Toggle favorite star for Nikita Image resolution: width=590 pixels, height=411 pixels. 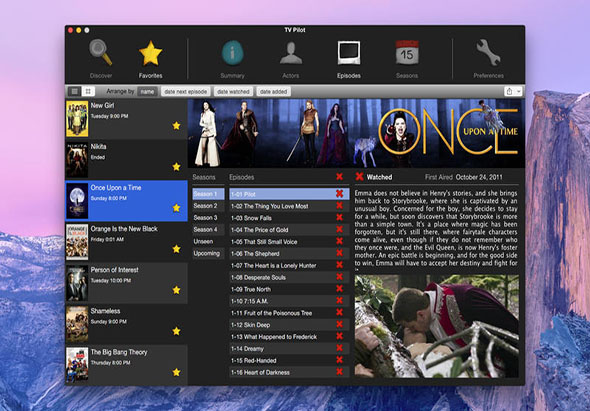pos(176,166)
